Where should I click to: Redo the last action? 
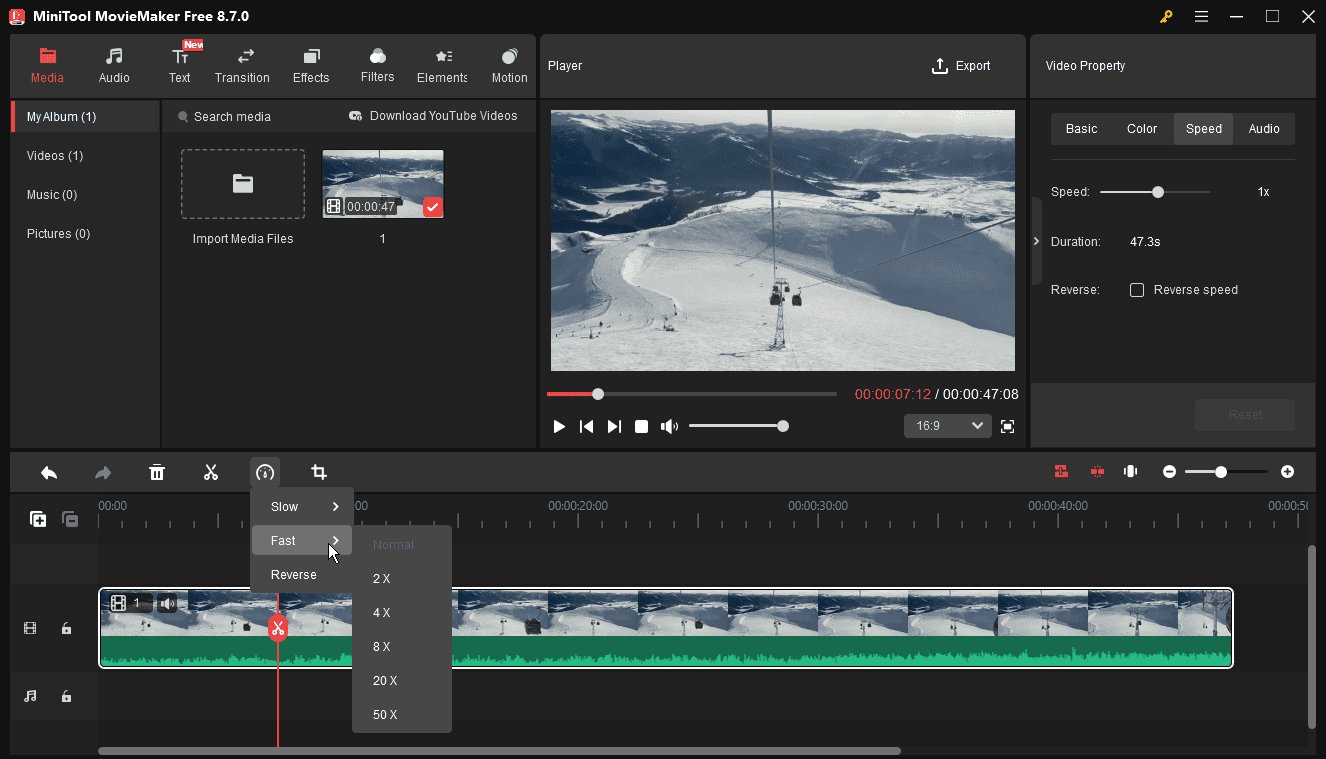pos(102,472)
